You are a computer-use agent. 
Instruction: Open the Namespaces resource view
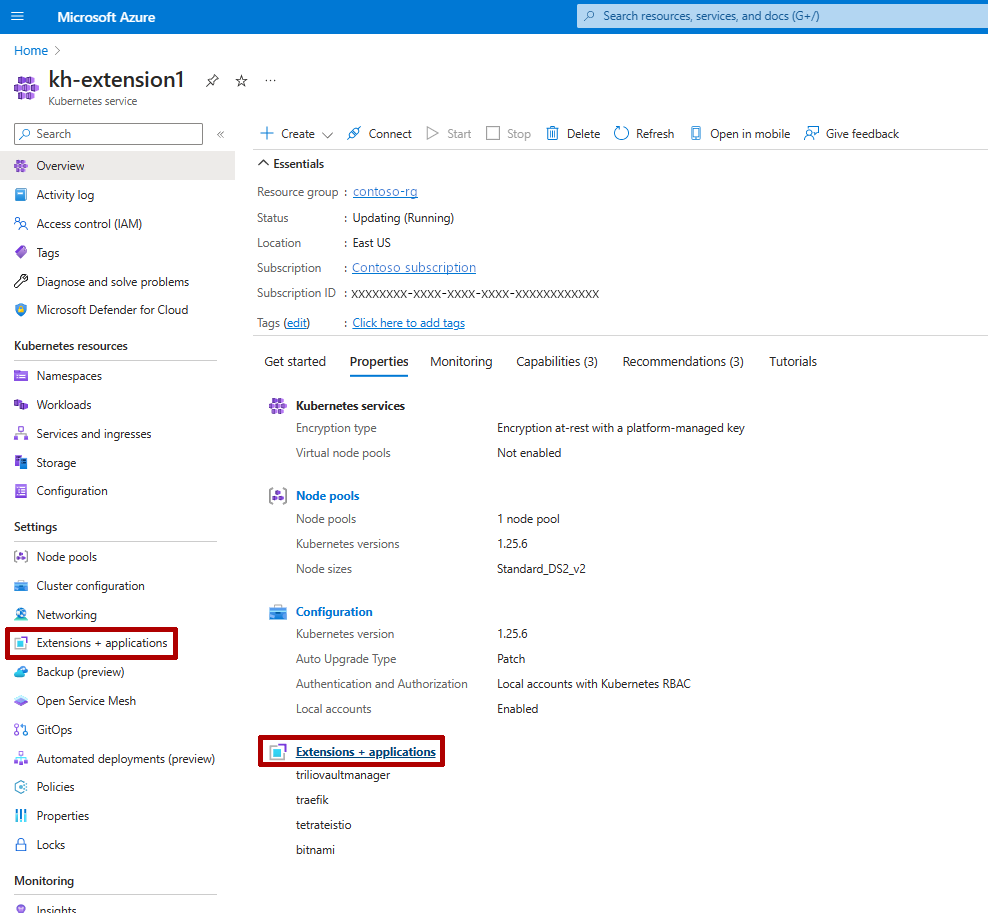click(66, 375)
